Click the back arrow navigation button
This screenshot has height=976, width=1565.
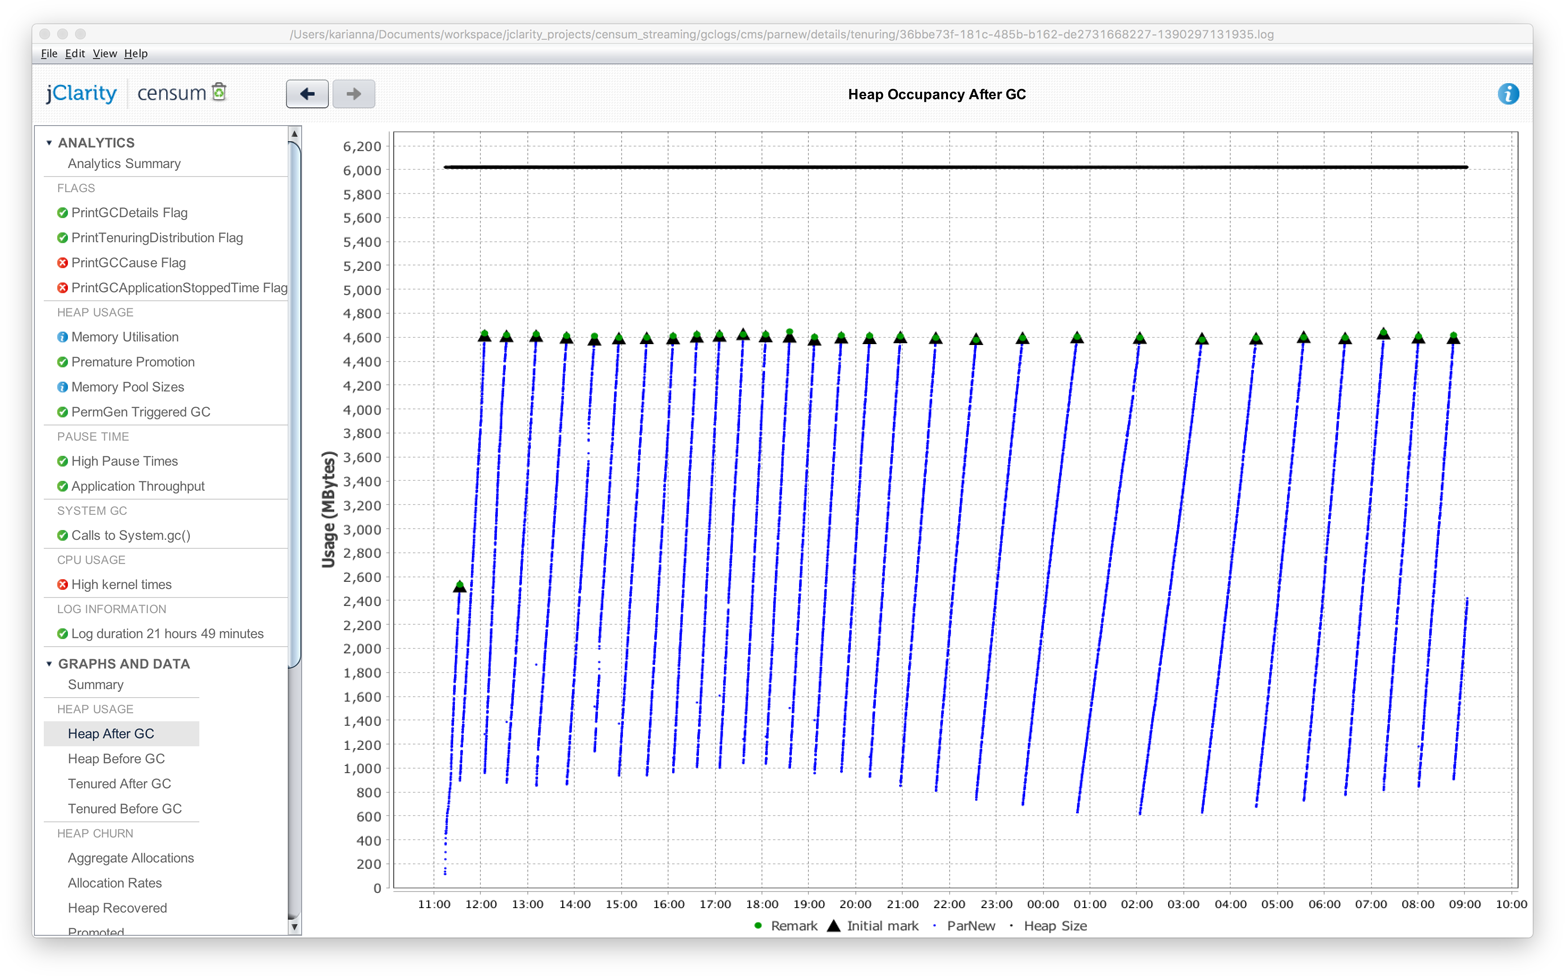307,94
